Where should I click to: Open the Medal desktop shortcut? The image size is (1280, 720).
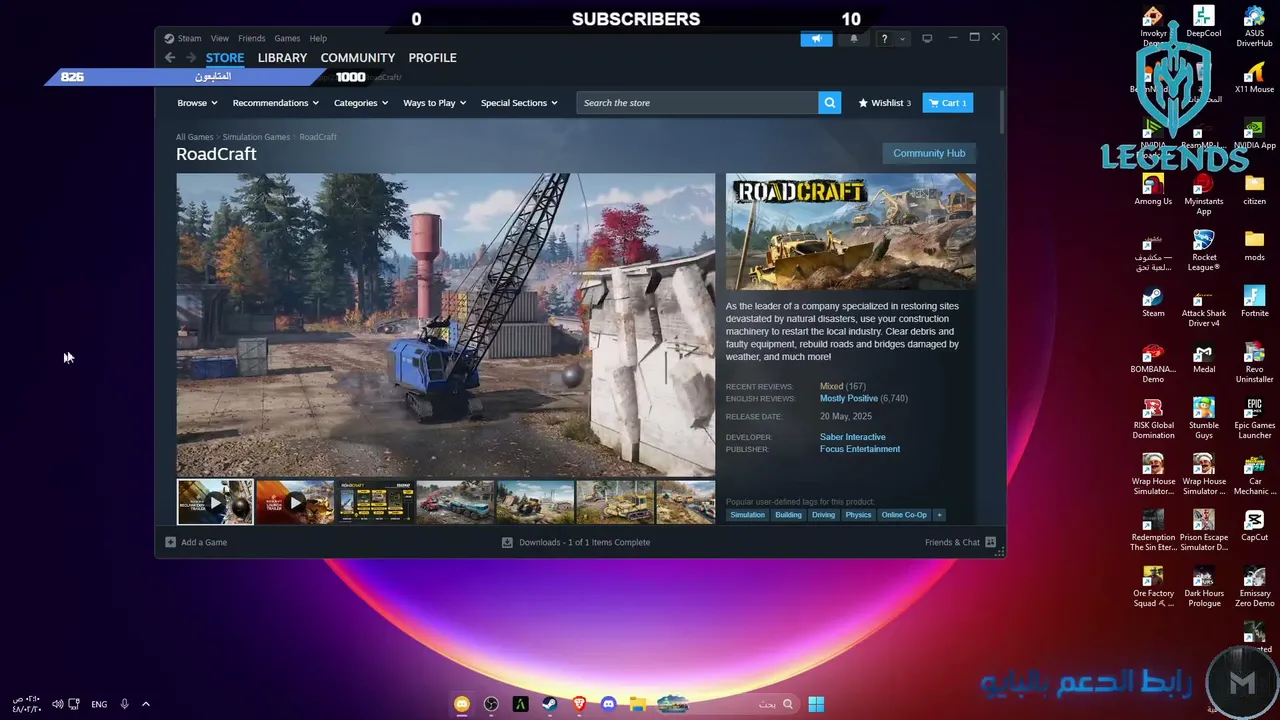(x=1204, y=358)
